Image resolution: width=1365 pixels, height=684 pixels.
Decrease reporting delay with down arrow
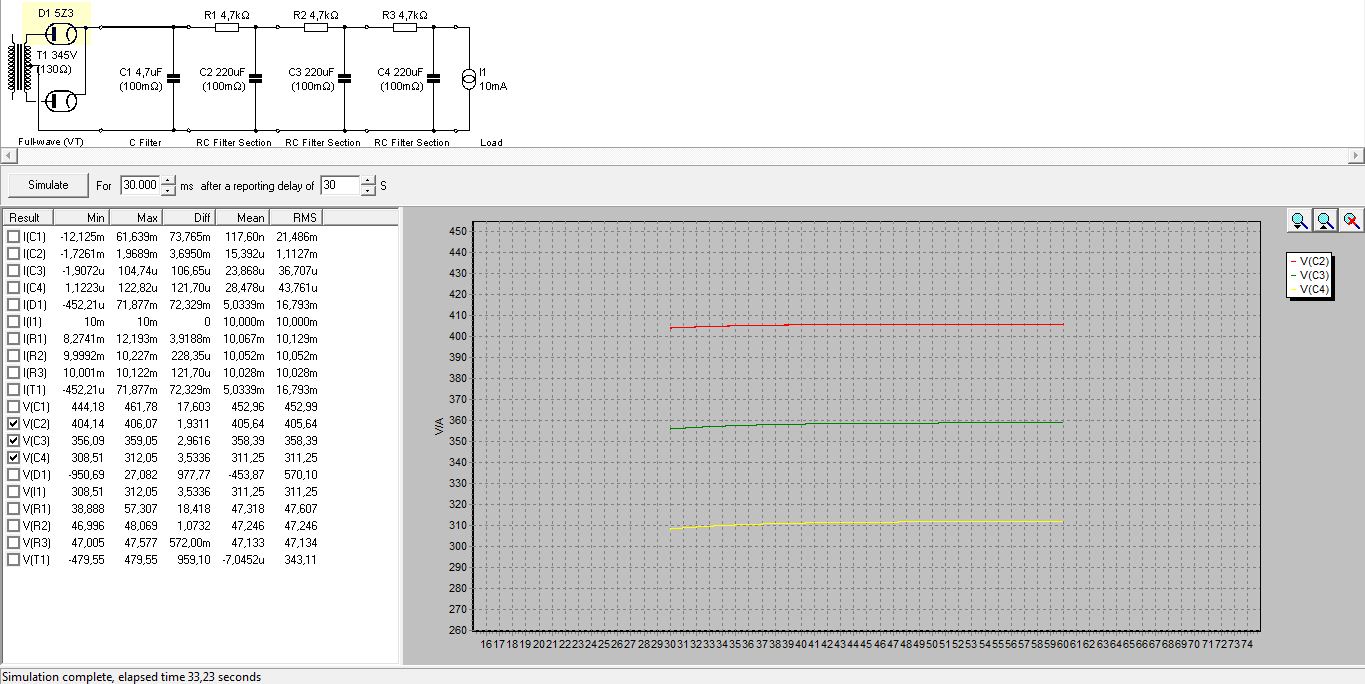pyautogui.click(x=368, y=190)
